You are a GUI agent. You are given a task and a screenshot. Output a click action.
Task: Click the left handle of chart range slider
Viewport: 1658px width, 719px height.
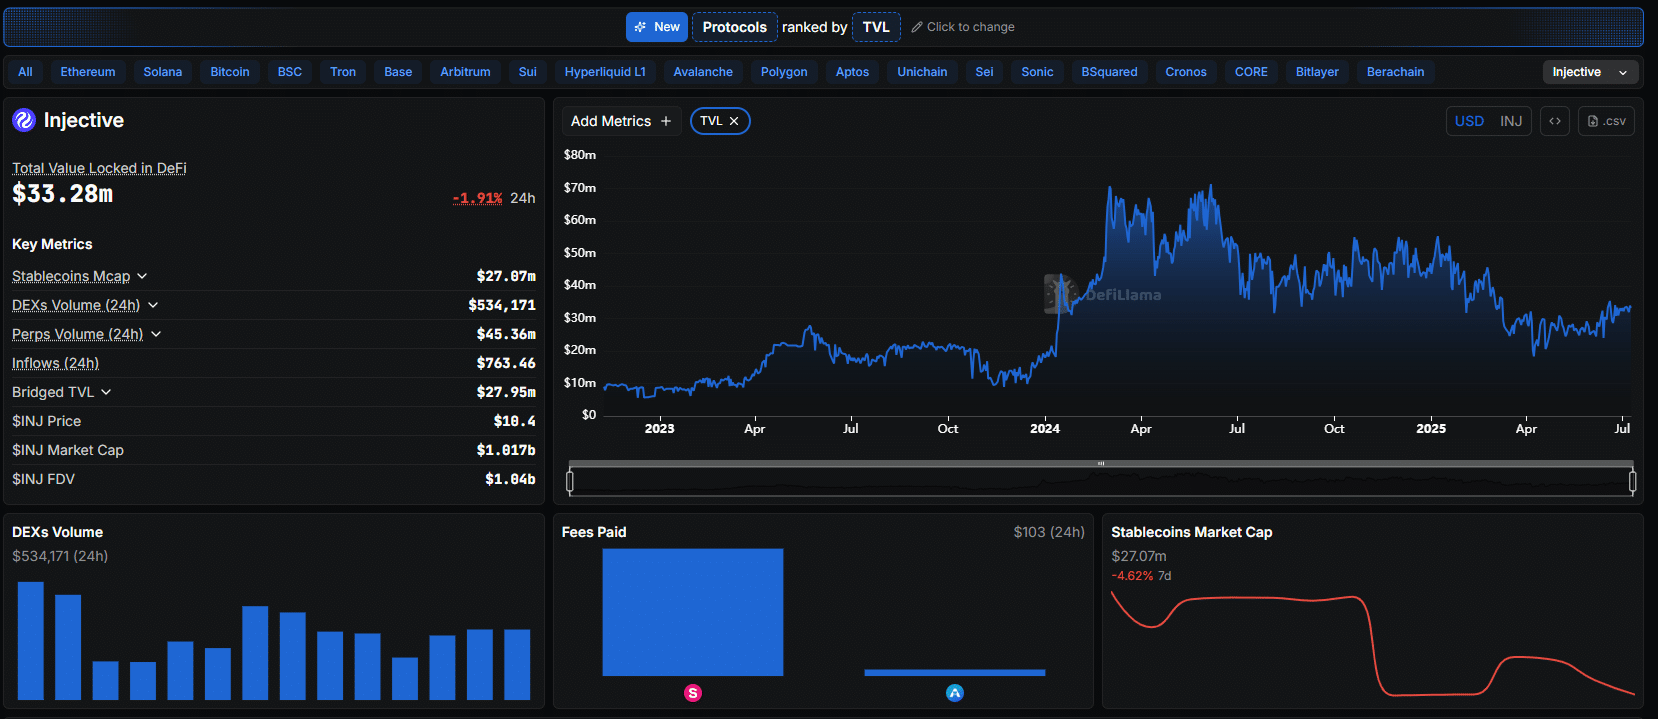[570, 482]
